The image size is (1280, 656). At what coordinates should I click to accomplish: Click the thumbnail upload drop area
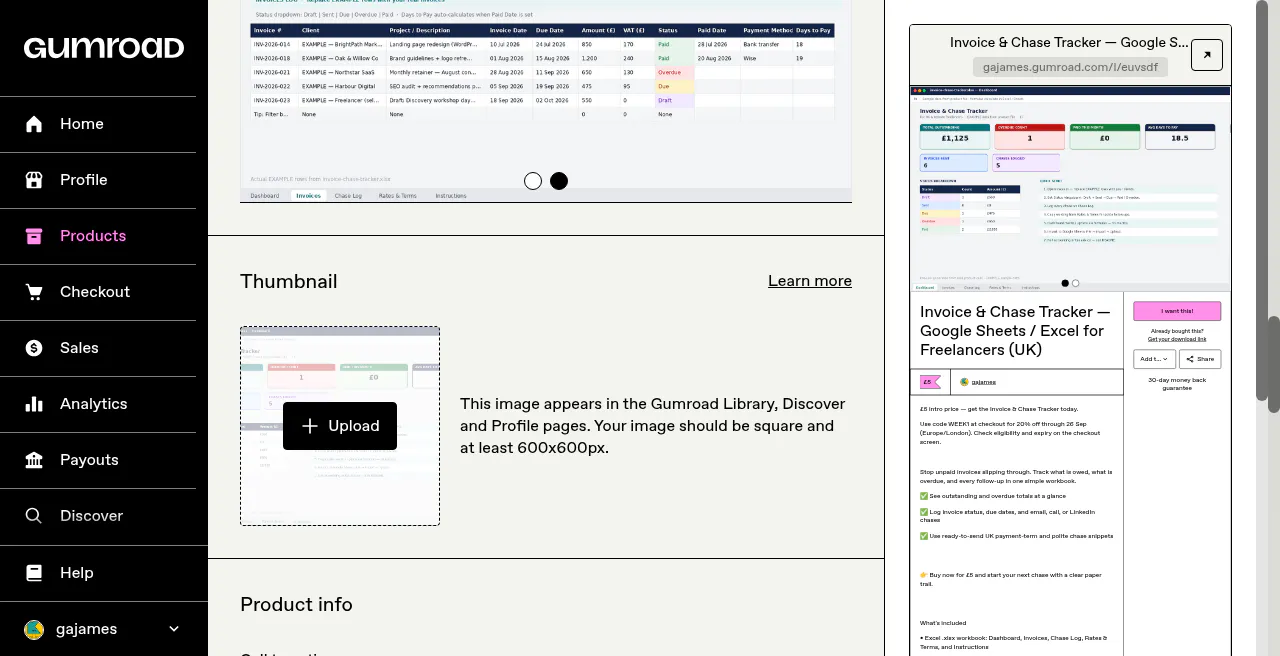pyautogui.click(x=340, y=426)
